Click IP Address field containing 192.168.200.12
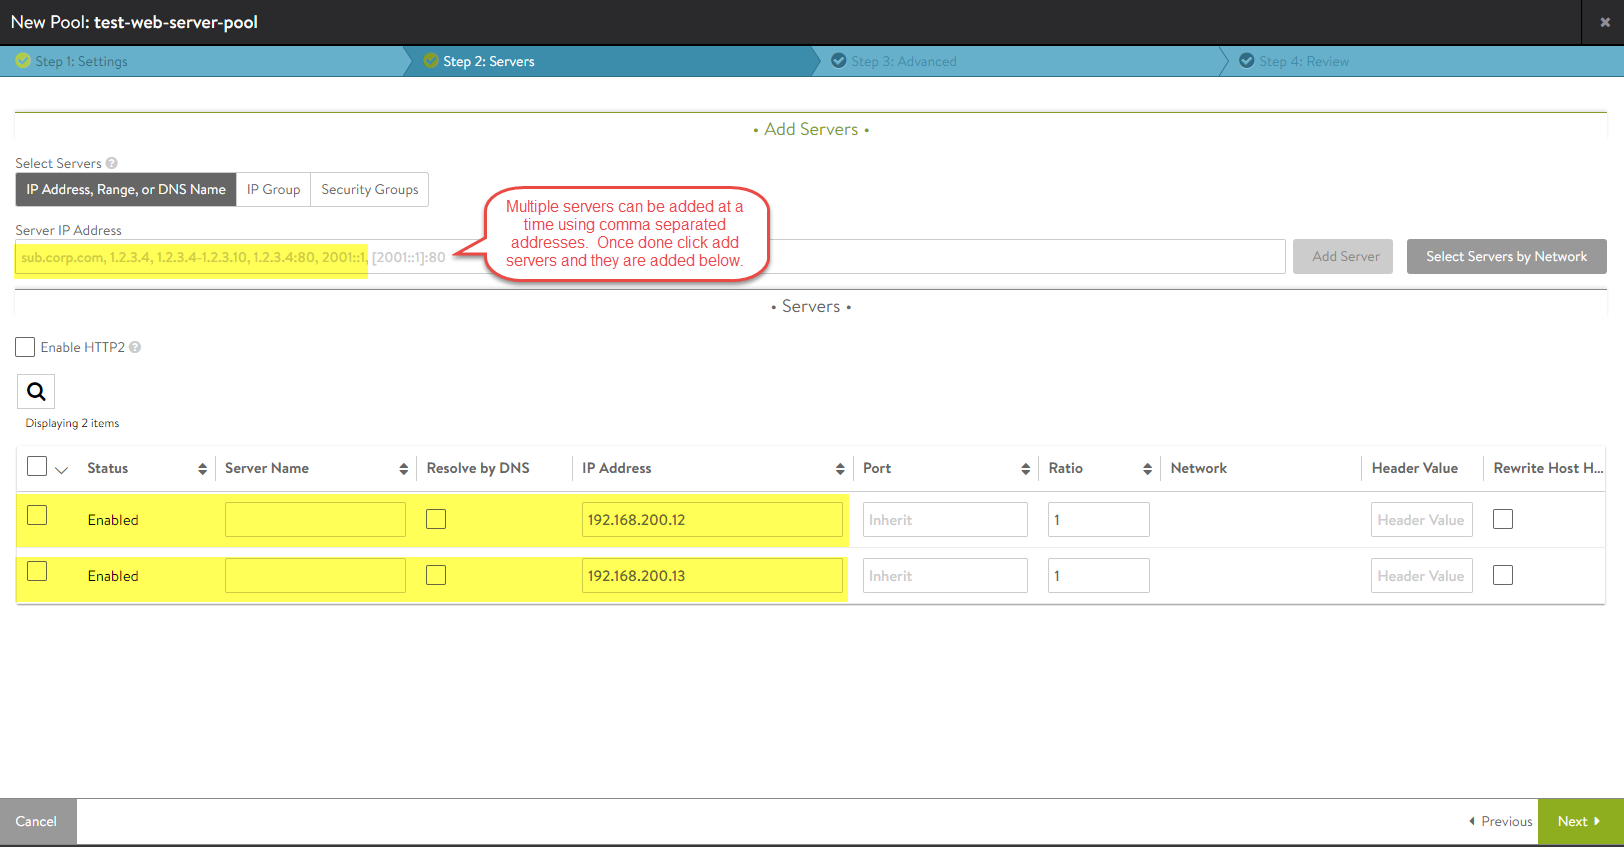The width and height of the screenshot is (1624, 847). 712,519
